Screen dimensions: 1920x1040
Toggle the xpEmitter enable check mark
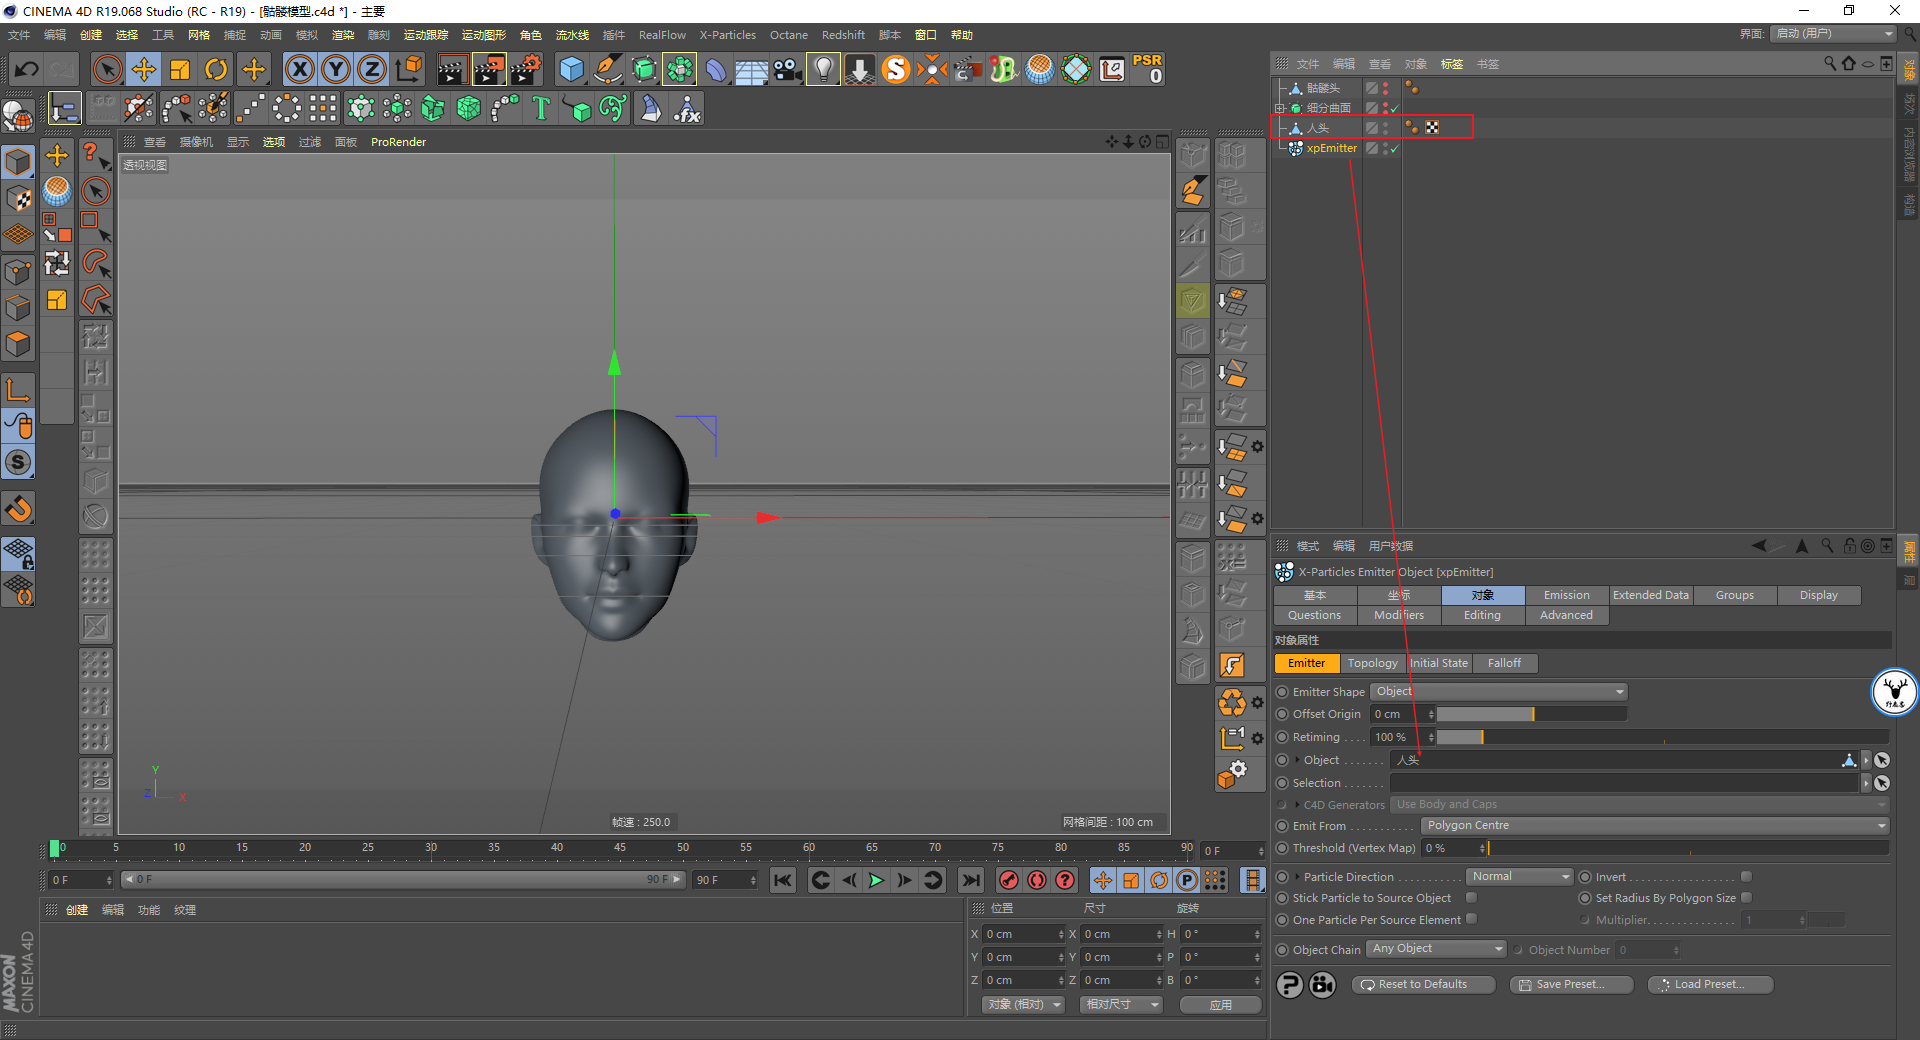[x=1394, y=149]
